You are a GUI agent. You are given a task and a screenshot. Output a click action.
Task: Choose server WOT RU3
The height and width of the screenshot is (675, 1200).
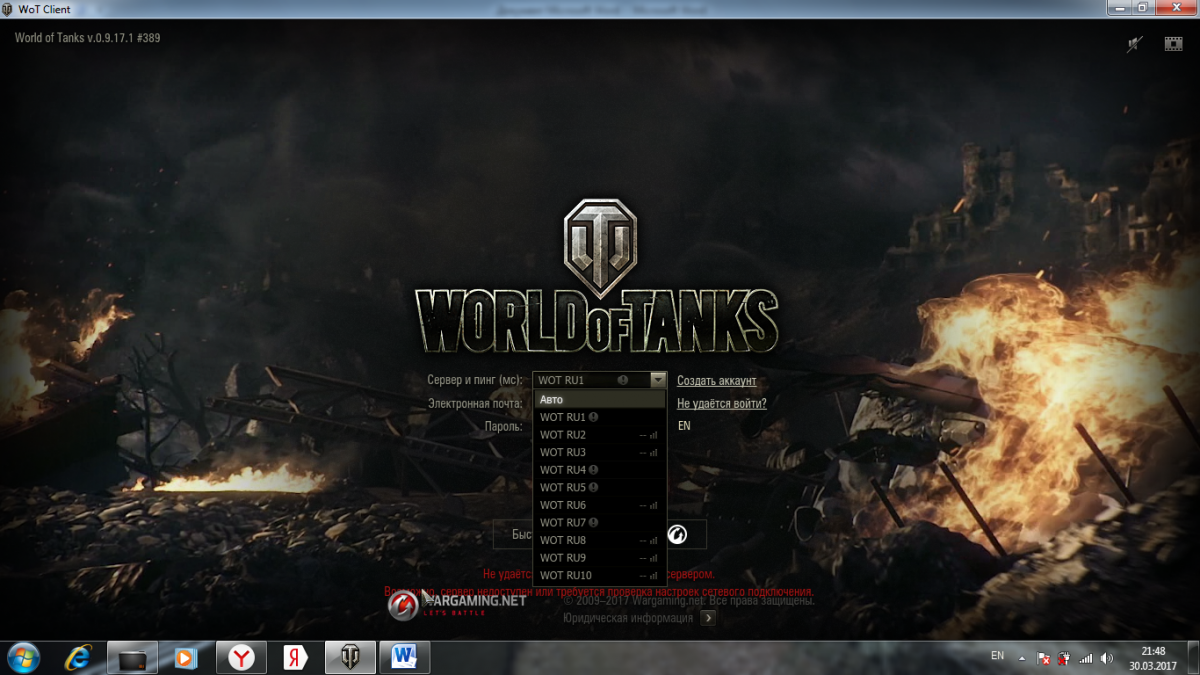tap(600, 452)
